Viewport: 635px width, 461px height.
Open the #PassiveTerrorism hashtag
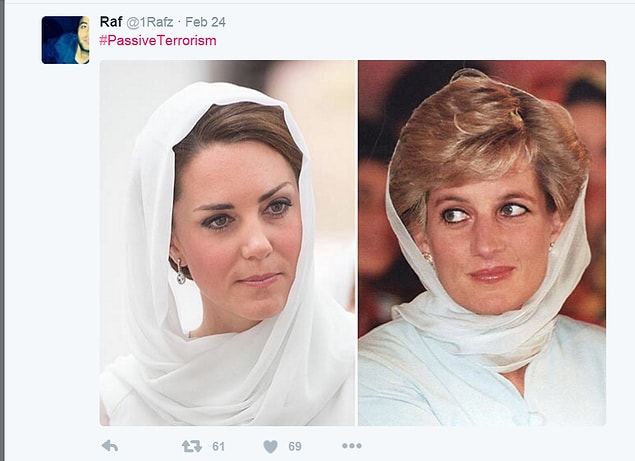[x=158, y=41]
